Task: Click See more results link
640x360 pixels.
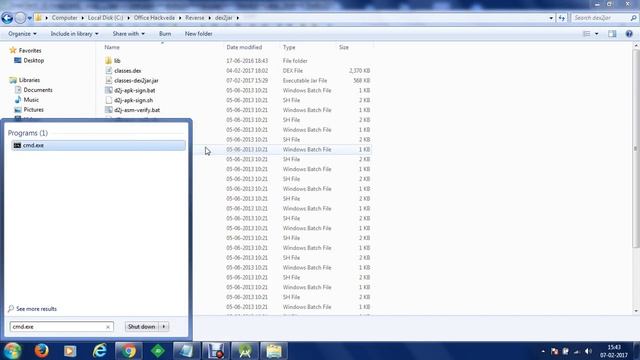Action: [x=36, y=309]
